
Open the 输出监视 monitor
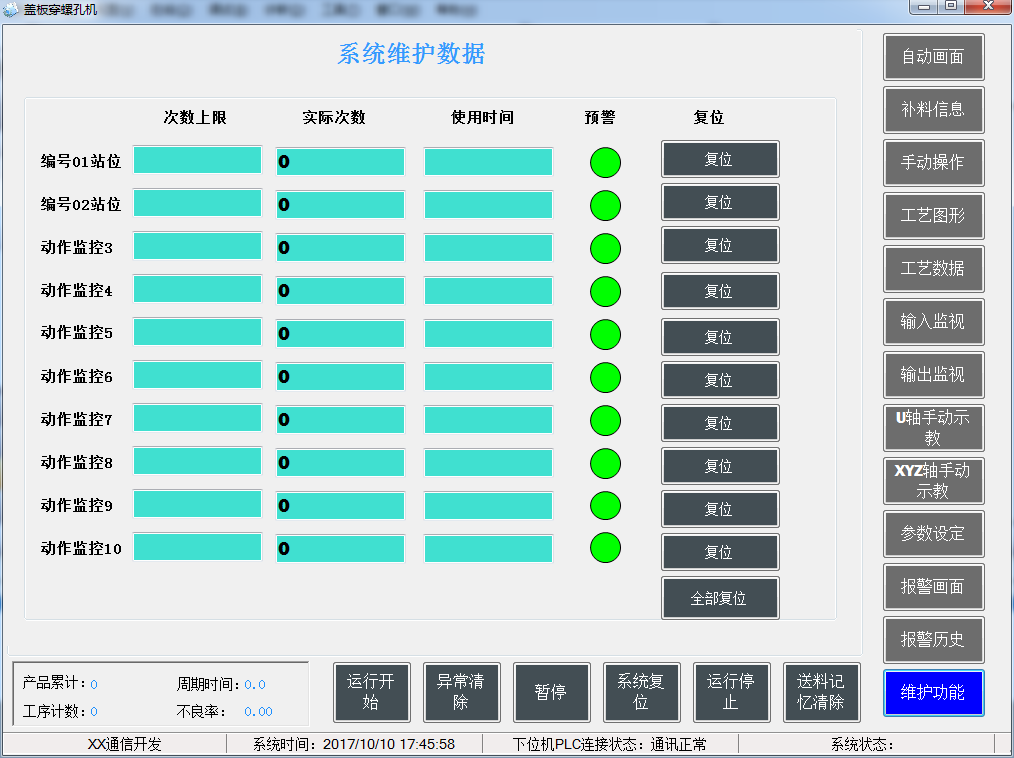click(933, 375)
